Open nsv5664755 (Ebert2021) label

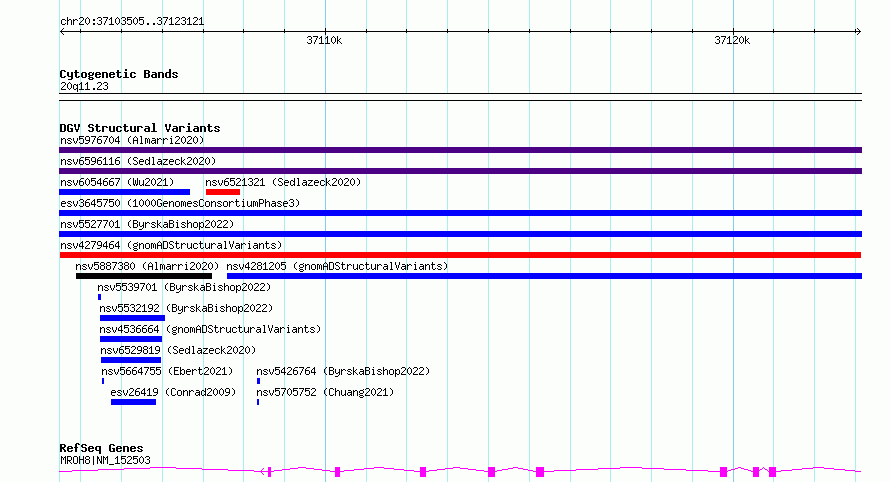click(x=167, y=371)
